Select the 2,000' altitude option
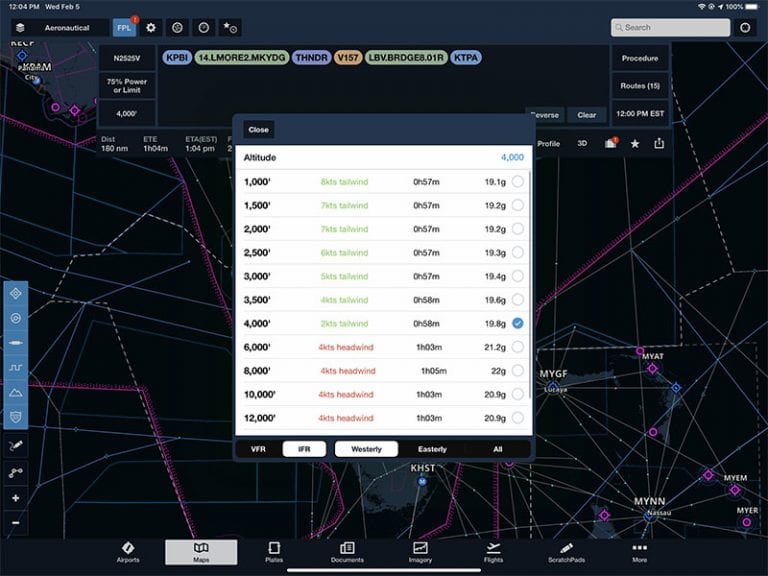768x576 pixels. click(x=384, y=229)
